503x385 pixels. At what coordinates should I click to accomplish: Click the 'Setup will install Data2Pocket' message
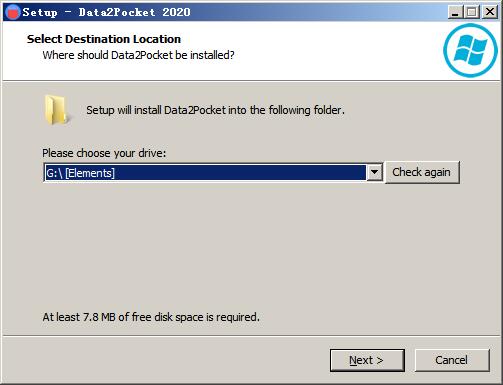tap(215, 110)
